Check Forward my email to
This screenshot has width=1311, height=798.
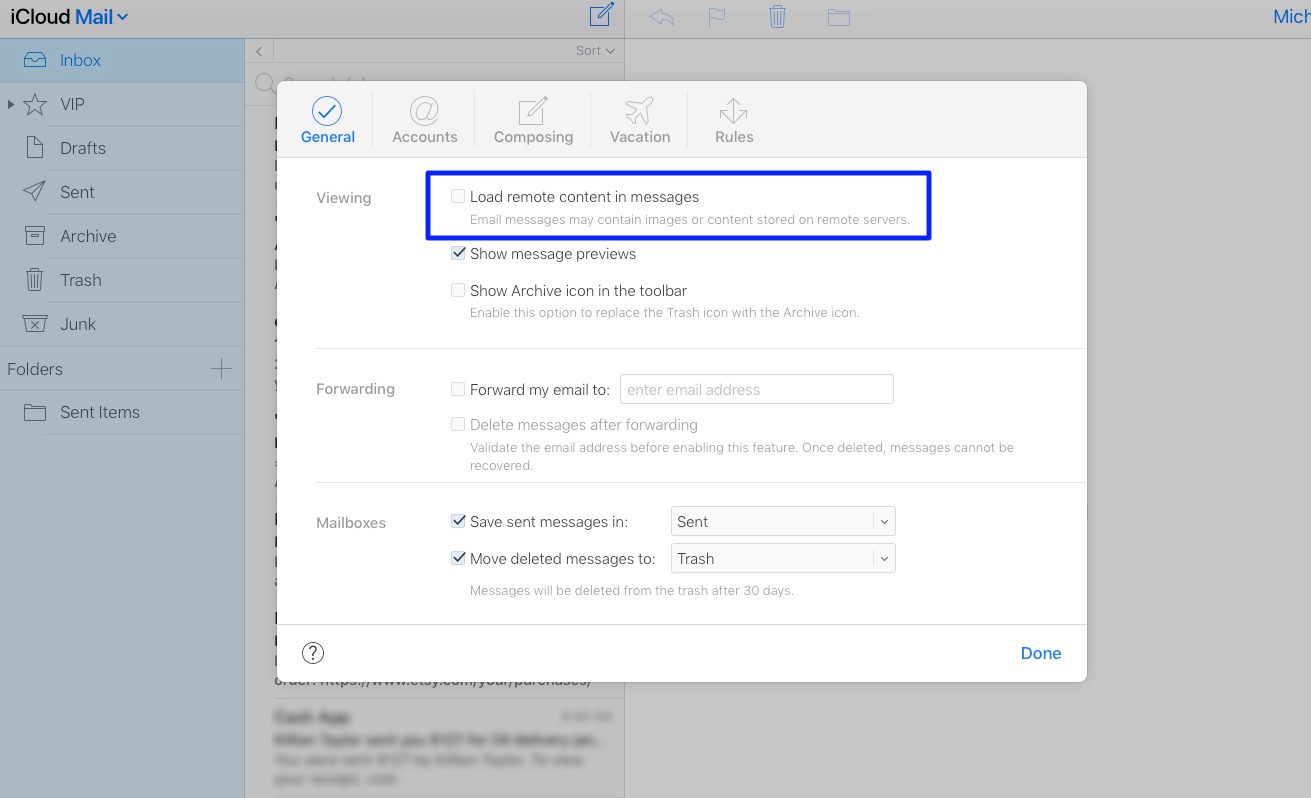pos(458,389)
